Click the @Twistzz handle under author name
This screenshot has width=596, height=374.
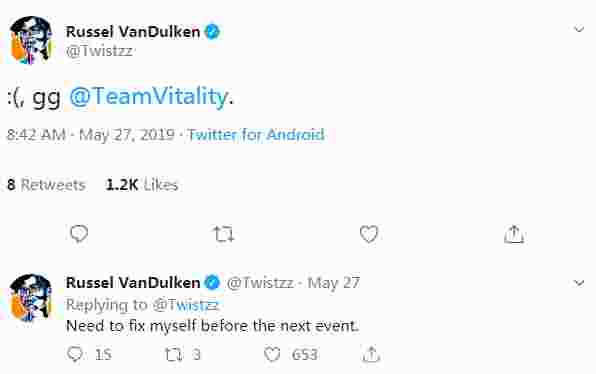tap(99, 51)
